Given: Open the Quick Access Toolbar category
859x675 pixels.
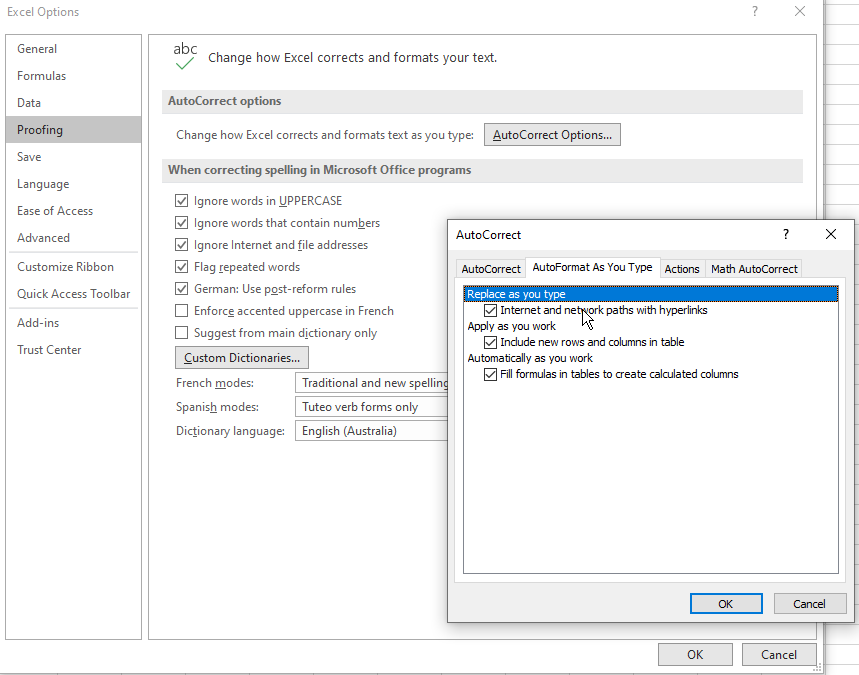Looking at the screenshot, I should tap(73, 294).
